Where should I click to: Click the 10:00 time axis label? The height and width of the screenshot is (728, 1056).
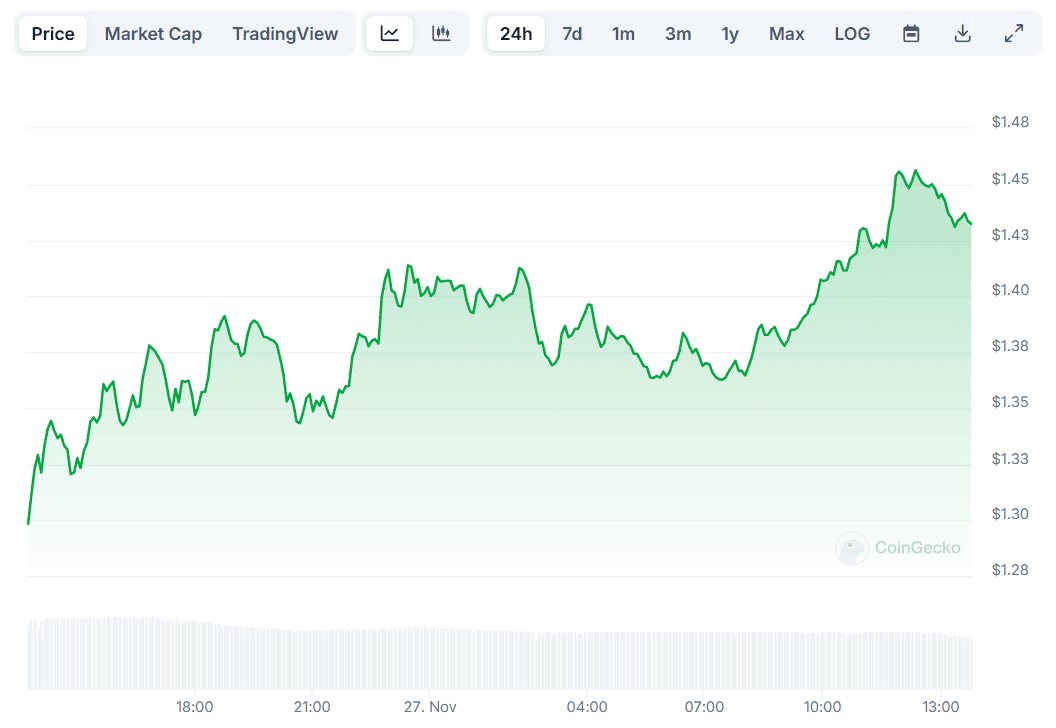coord(822,707)
